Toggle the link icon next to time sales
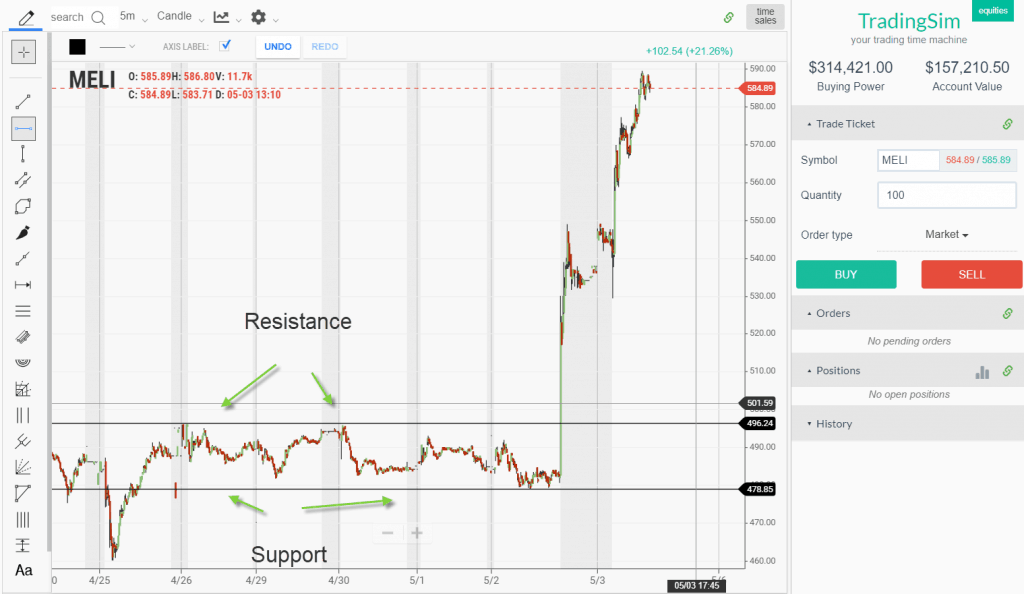 (728, 16)
